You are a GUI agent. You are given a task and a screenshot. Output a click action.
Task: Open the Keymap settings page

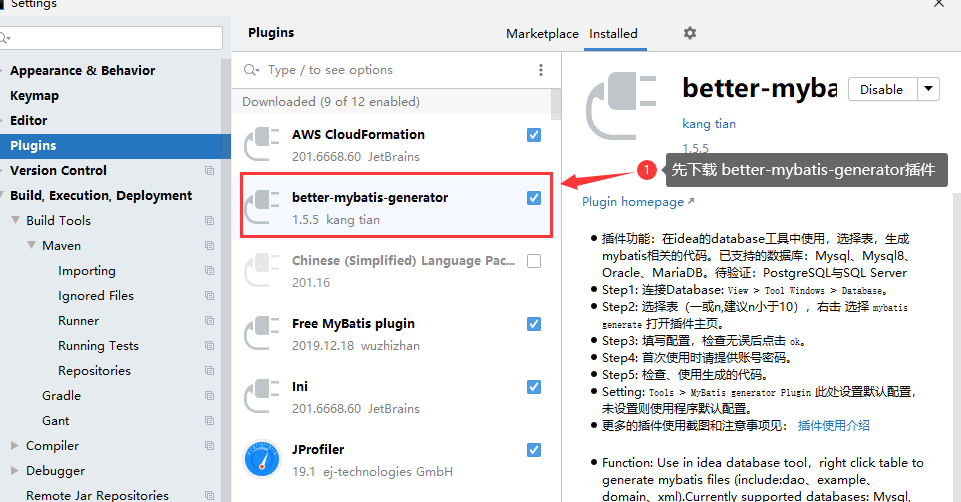pos(34,96)
